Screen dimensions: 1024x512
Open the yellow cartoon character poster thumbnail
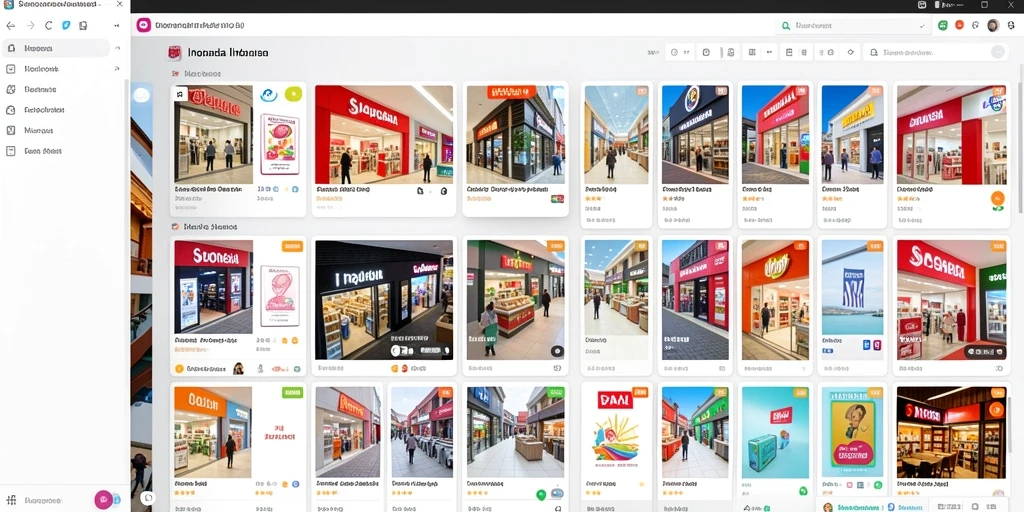(852, 432)
